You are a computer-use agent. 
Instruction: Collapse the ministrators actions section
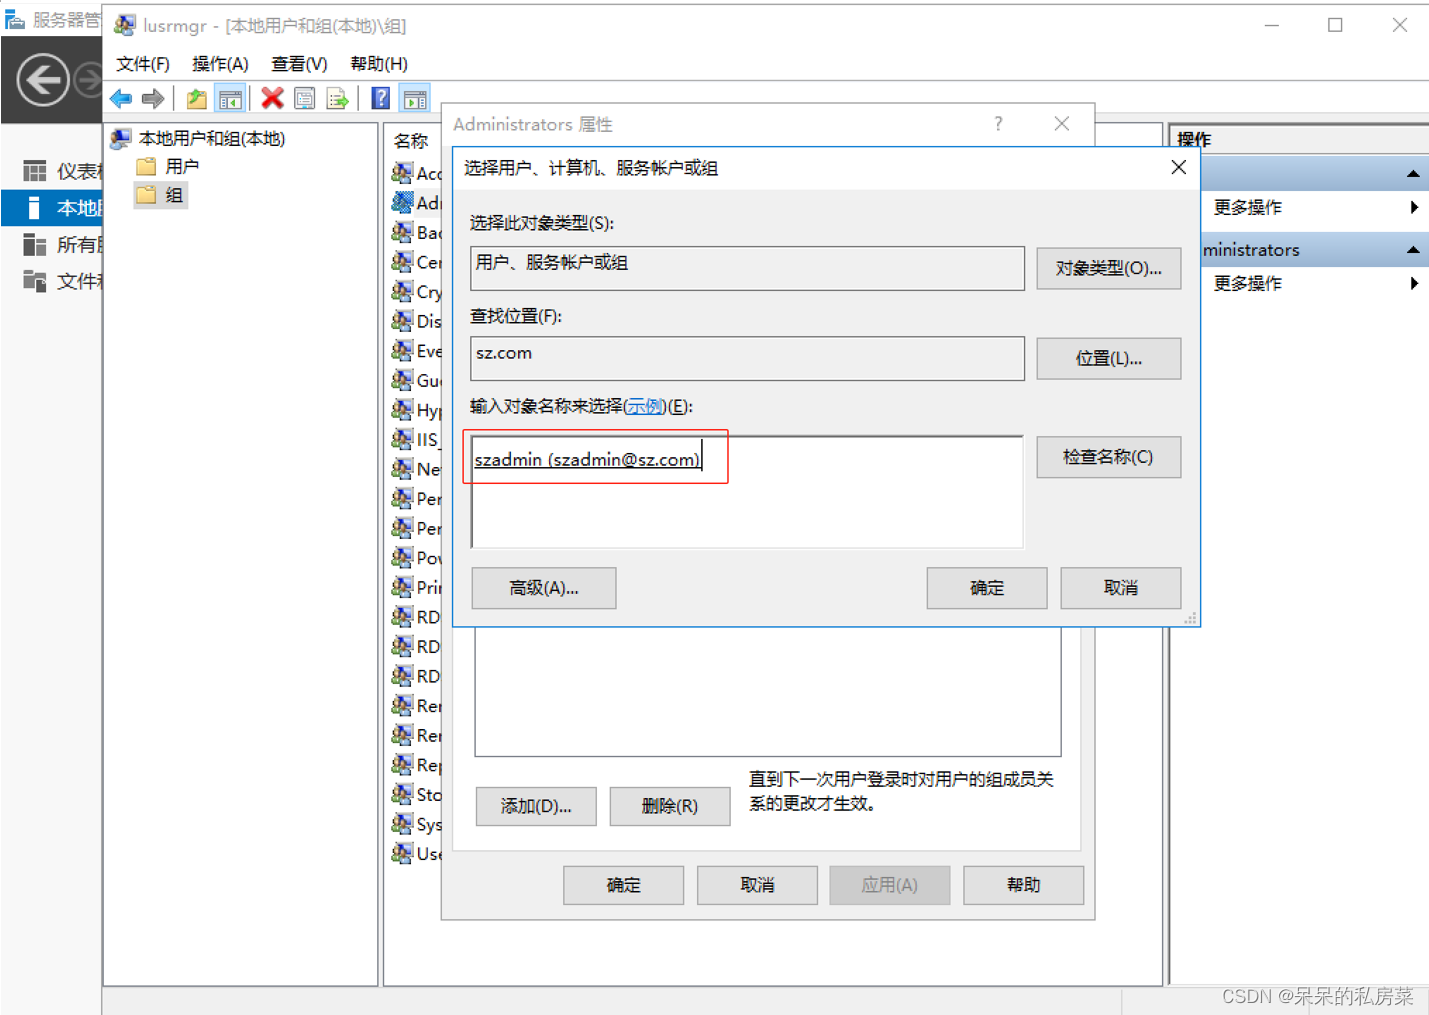tap(1413, 250)
